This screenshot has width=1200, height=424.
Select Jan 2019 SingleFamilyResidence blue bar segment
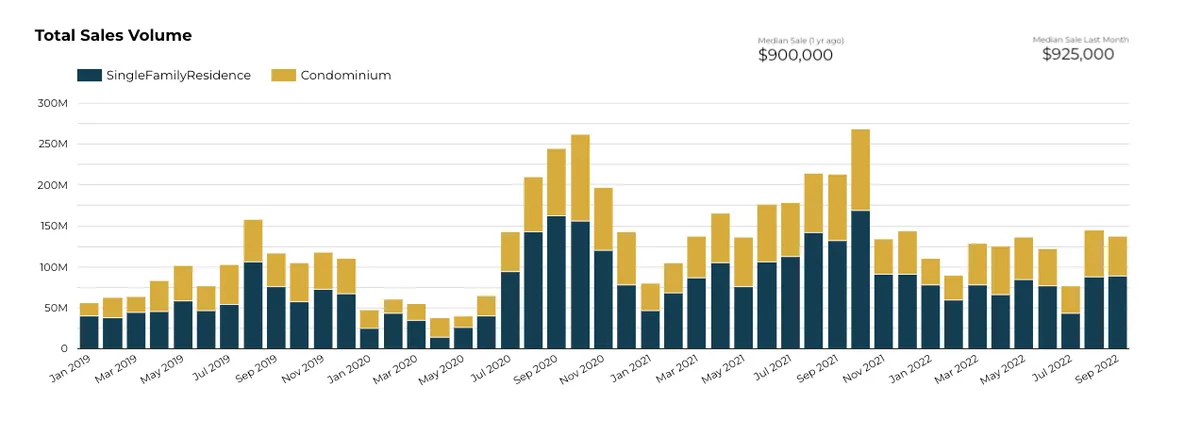pyautogui.click(x=89, y=332)
